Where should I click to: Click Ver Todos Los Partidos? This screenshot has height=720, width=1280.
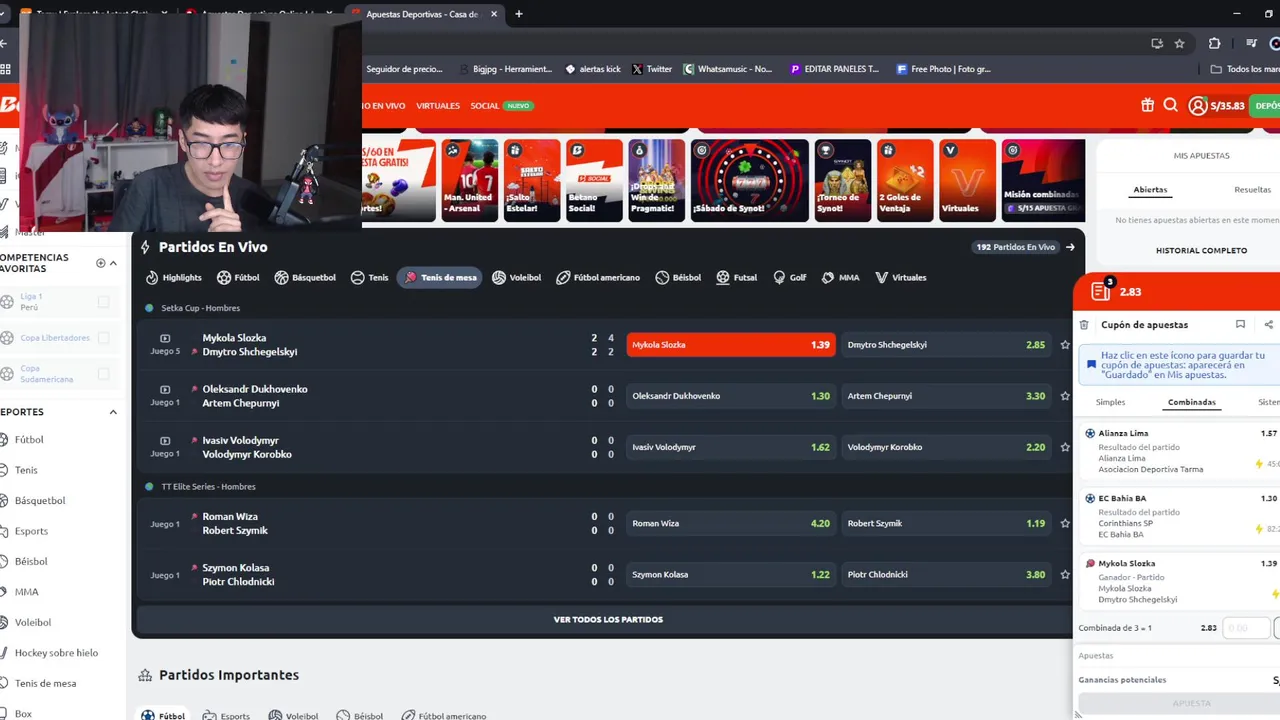[x=608, y=620]
